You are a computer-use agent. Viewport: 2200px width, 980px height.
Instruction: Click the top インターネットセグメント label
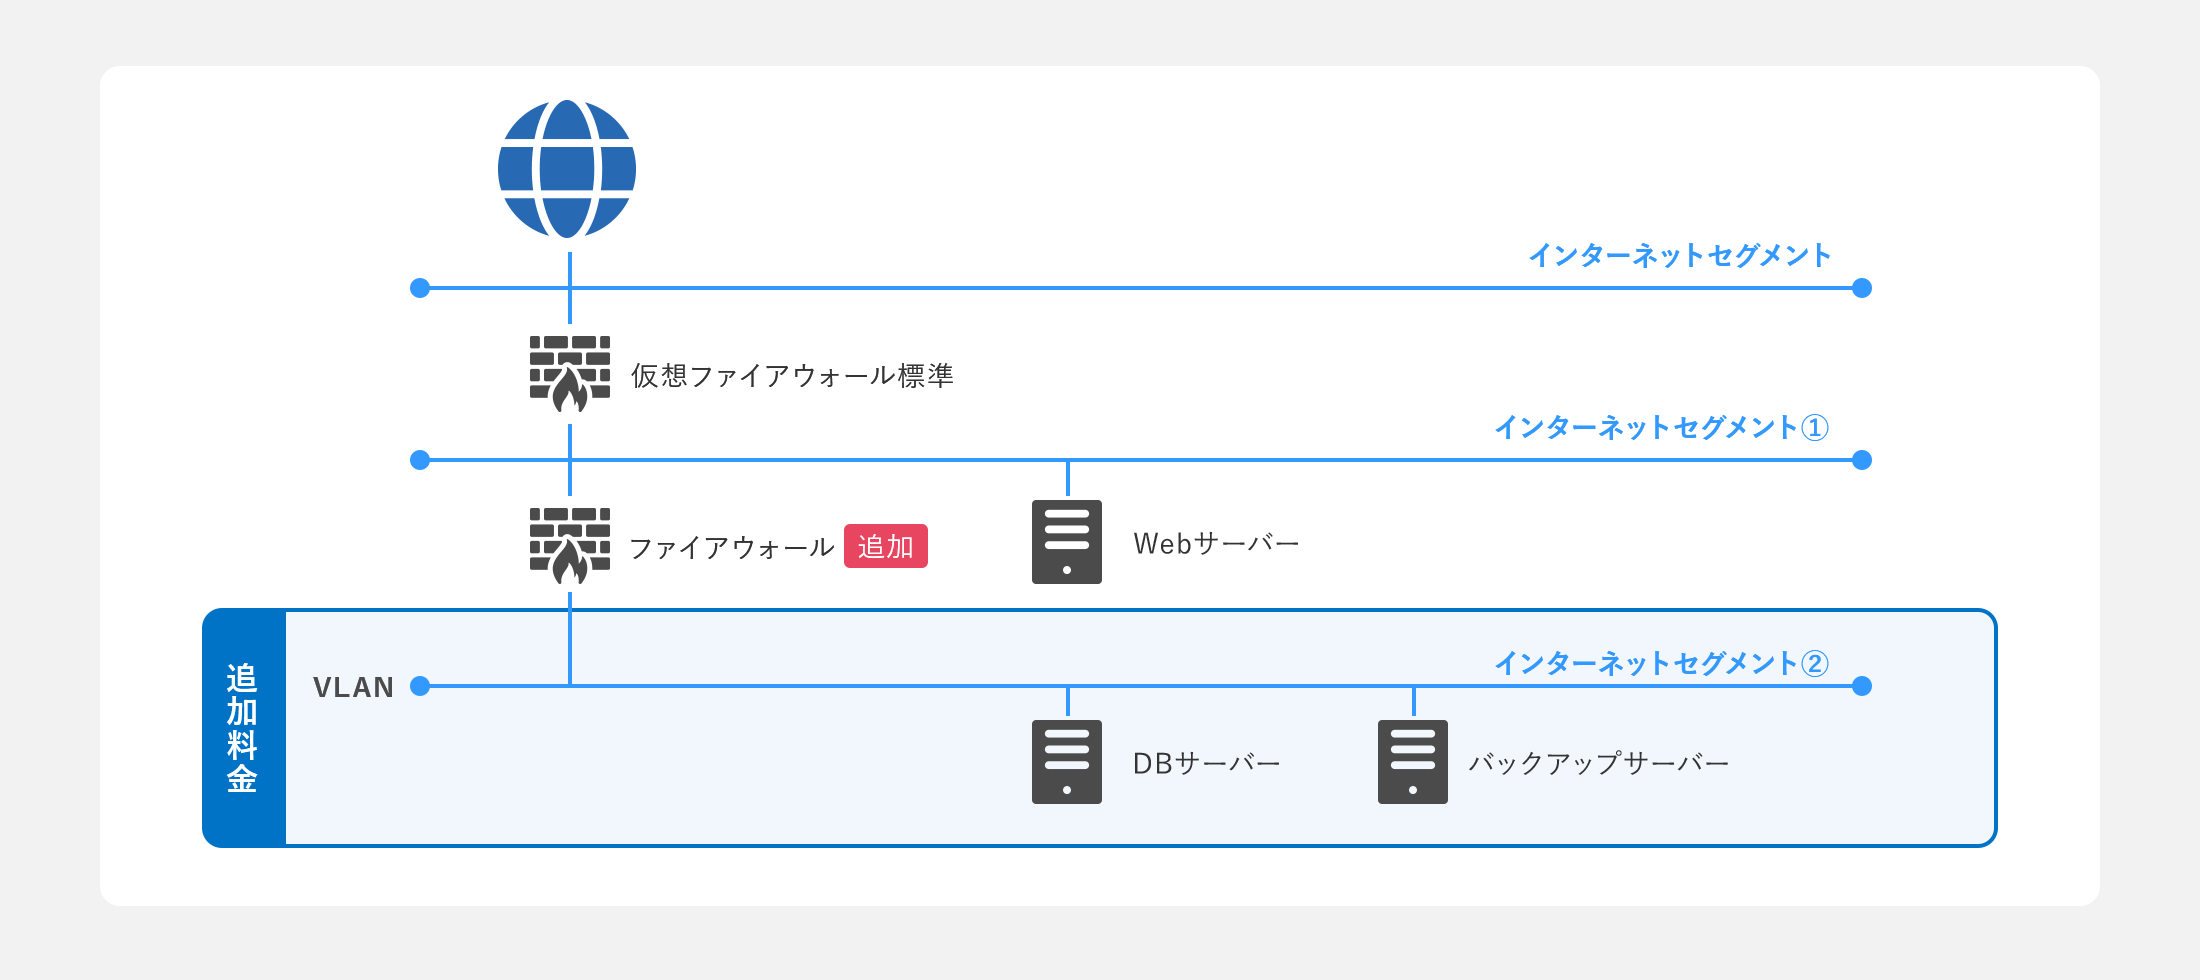1679,256
